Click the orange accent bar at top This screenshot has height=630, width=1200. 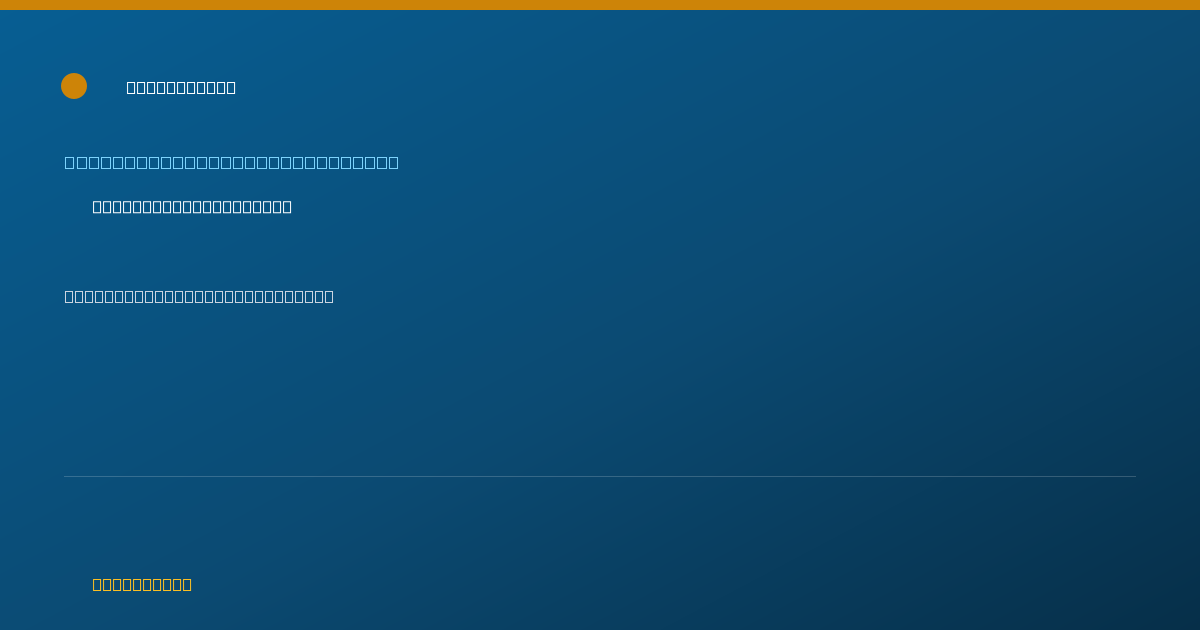[600, 5]
